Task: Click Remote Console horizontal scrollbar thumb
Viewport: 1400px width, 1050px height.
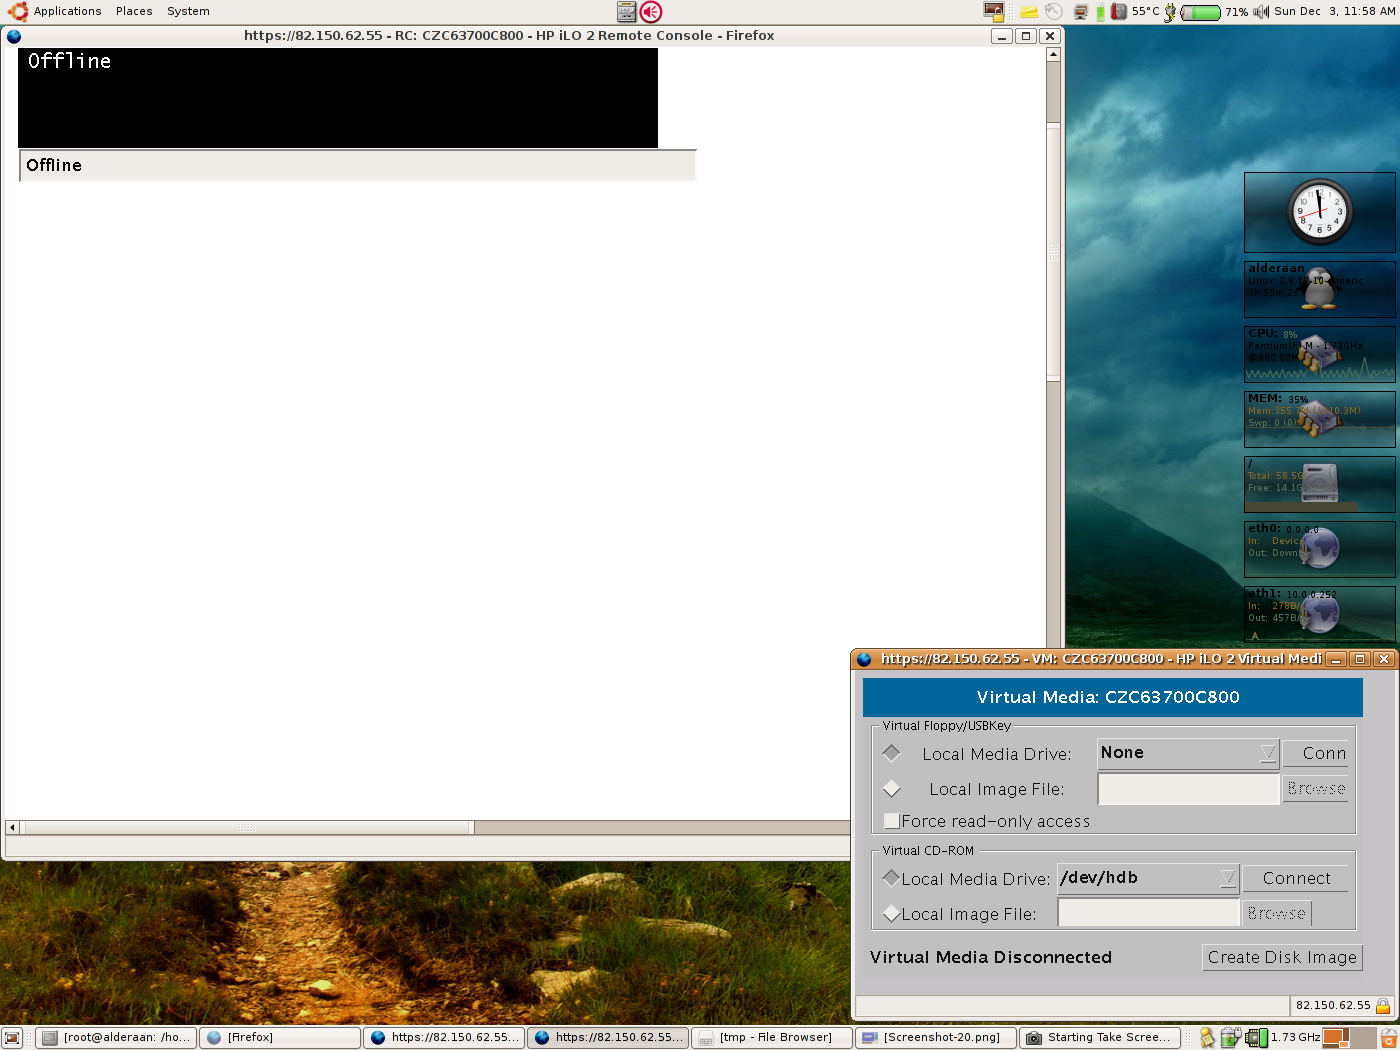Action: (x=247, y=828)
